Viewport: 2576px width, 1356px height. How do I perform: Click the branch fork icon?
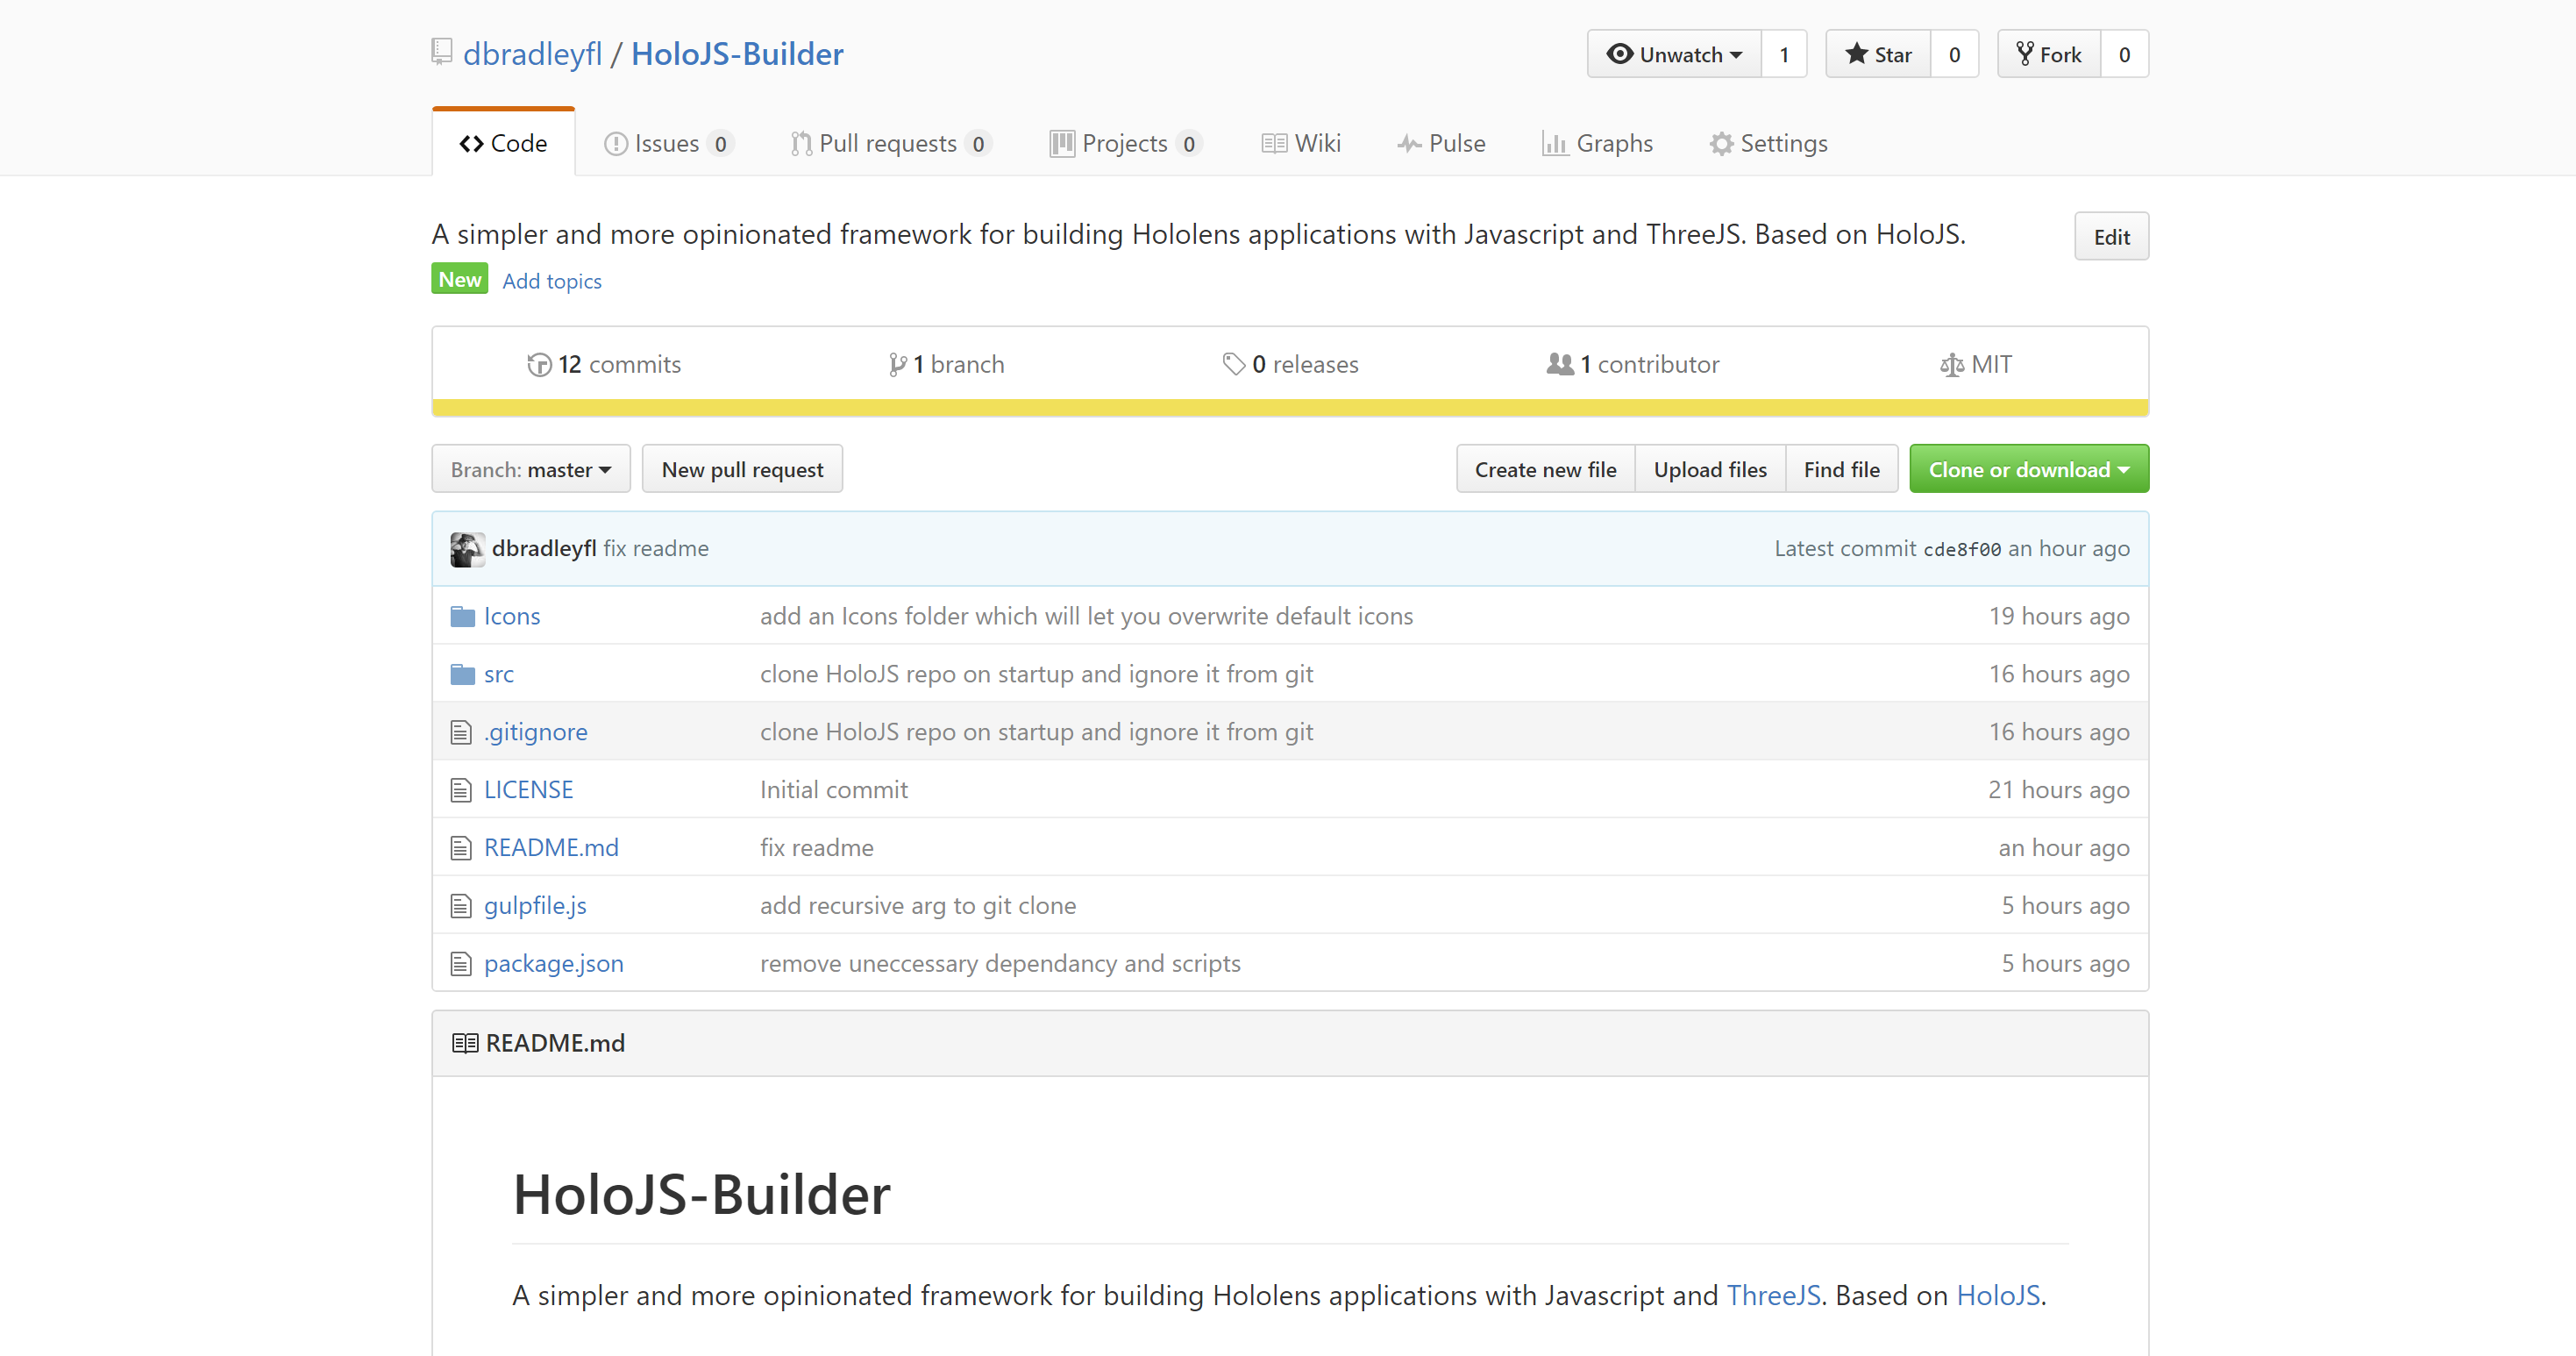(x=897, y=365)
